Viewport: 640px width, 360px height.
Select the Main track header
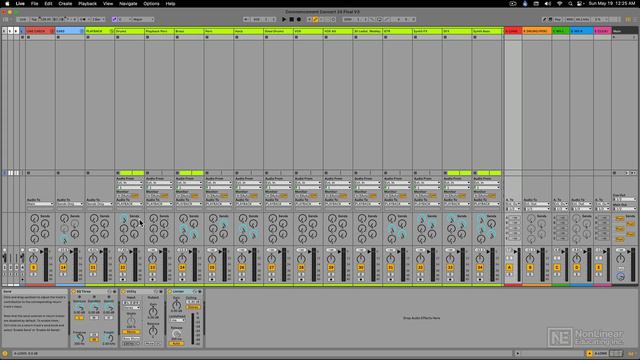624,31
